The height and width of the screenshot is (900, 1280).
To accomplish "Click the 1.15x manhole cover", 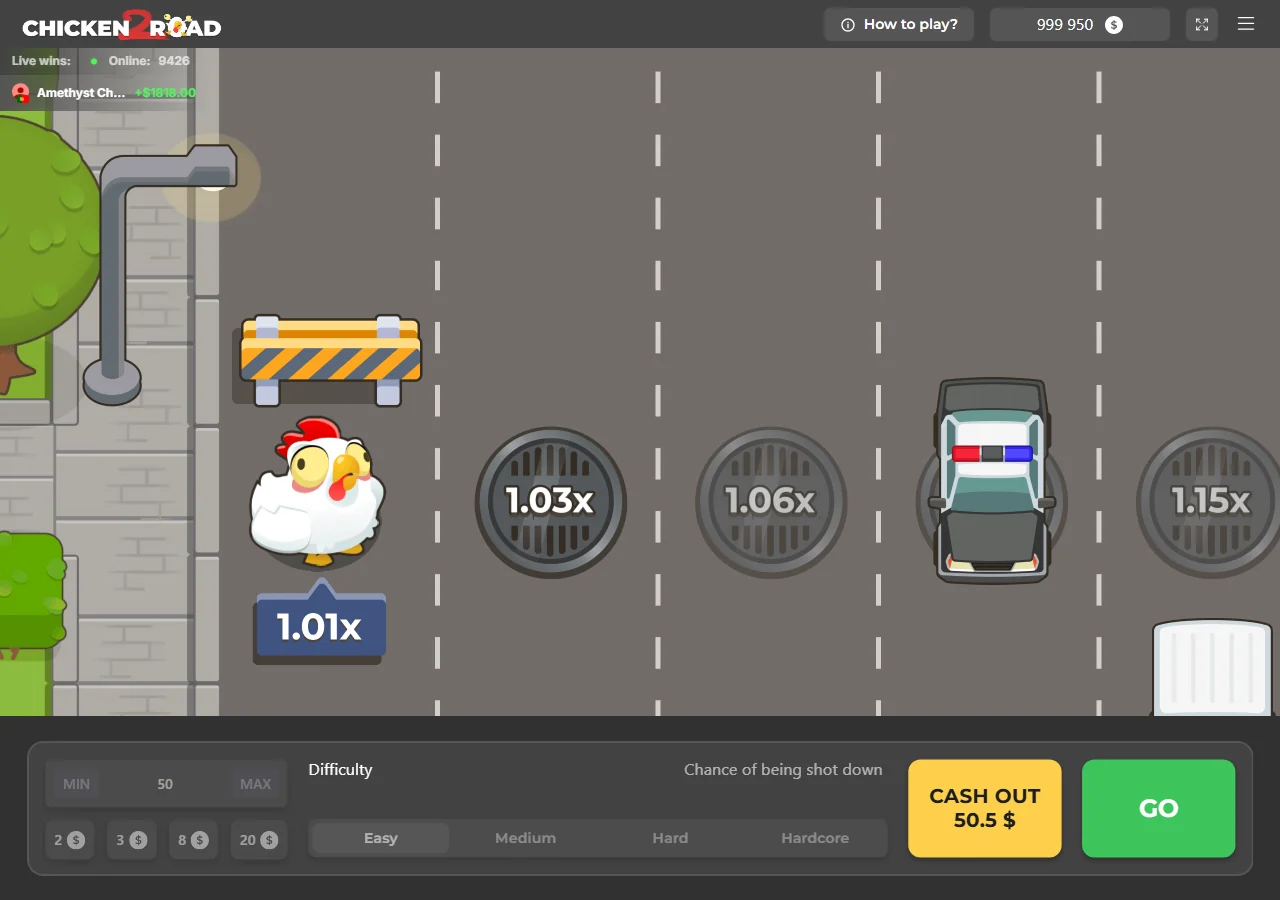I will (x=1209, y=502).
